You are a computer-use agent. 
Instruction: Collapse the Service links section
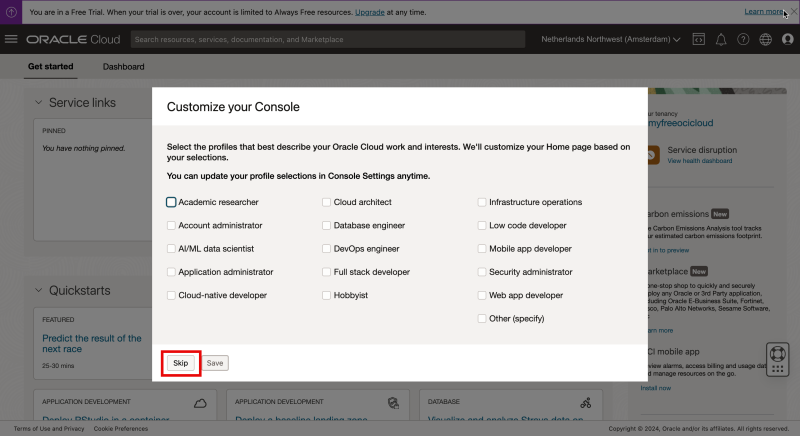(x=38, y=102)
